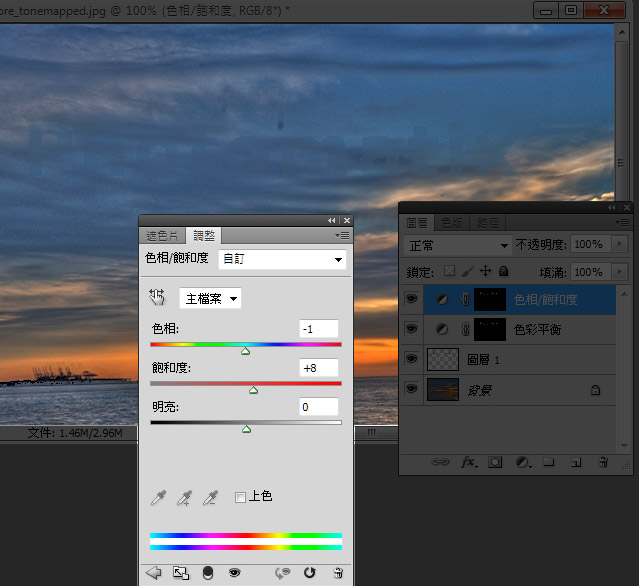Click the 飽和度 saturation slider handle
The image size is (639, 586).
pos(253,390)
